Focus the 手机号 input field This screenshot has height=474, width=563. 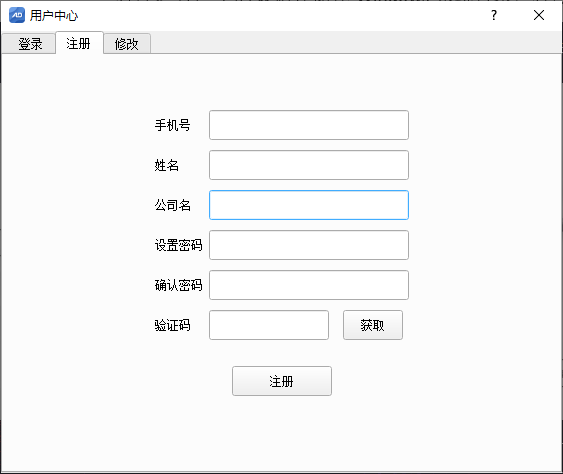(x=309, y=125)
